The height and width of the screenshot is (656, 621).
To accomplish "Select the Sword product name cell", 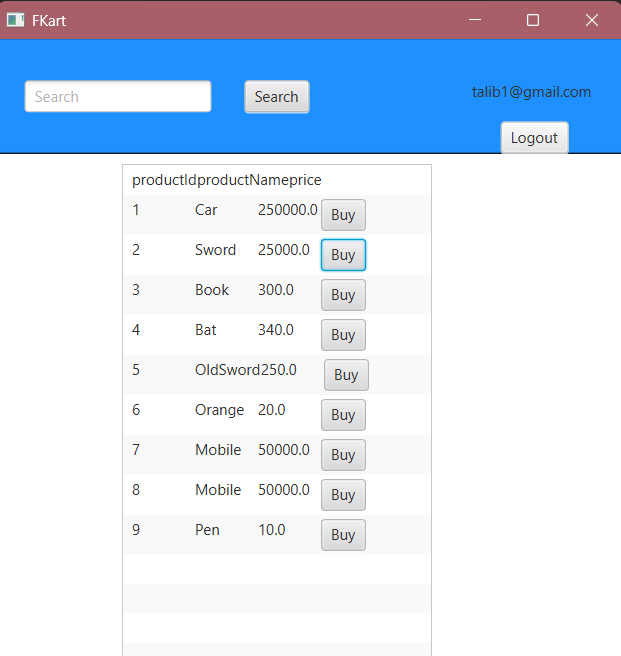I will [215, 250].
